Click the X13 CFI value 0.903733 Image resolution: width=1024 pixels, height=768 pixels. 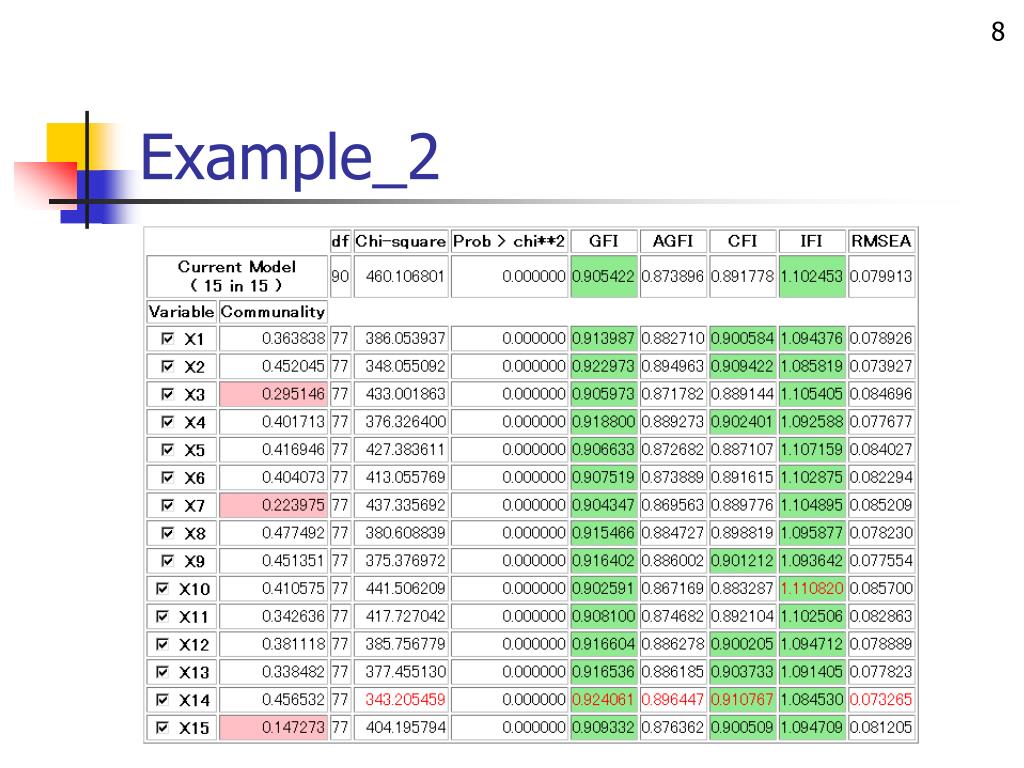[743, 671]
